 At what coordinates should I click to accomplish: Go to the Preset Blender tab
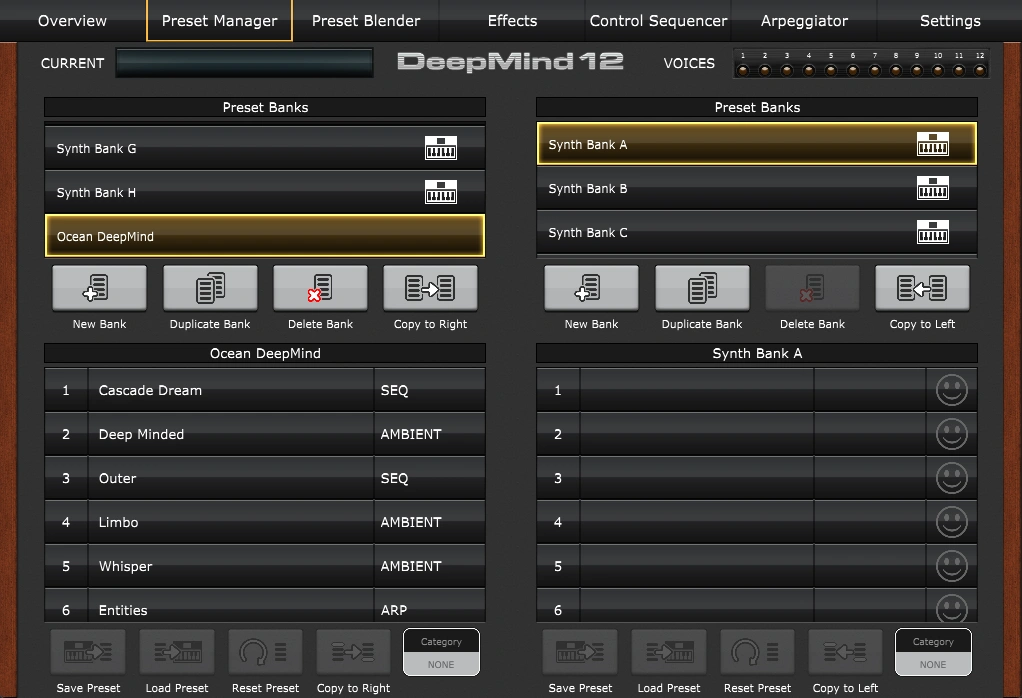[x=366, y=21]
